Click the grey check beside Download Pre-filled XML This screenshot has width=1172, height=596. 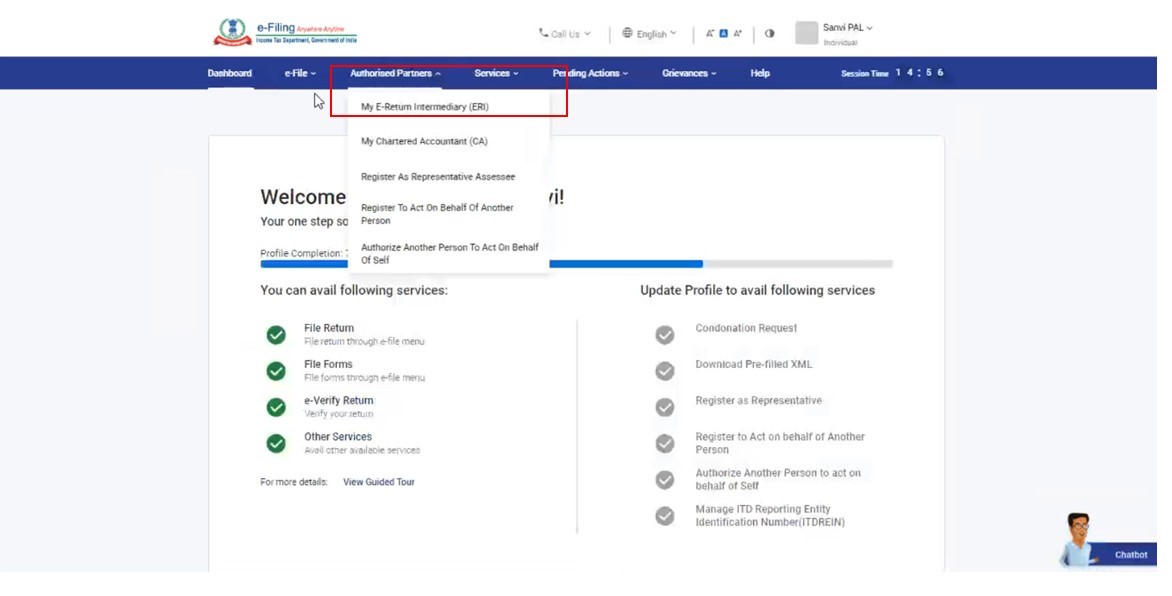click(x=665, y=371)
